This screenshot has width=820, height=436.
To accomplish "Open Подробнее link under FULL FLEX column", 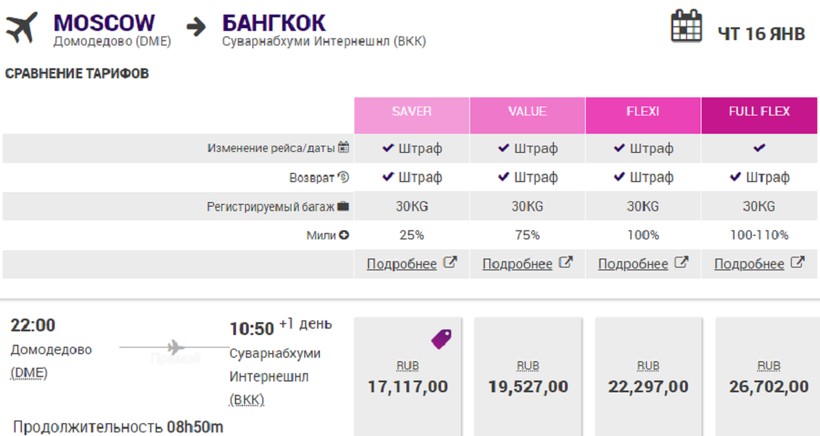I will pos(749,264).
